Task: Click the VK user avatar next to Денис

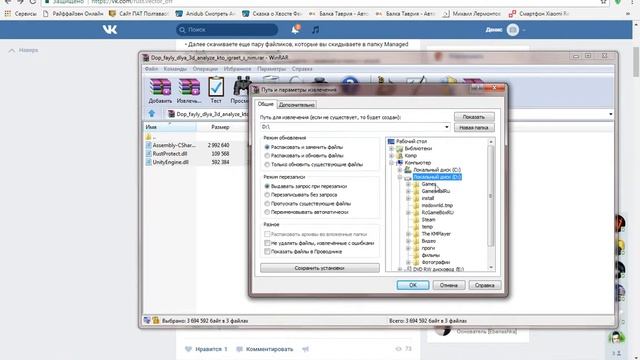Action: (x=513, y=30)
